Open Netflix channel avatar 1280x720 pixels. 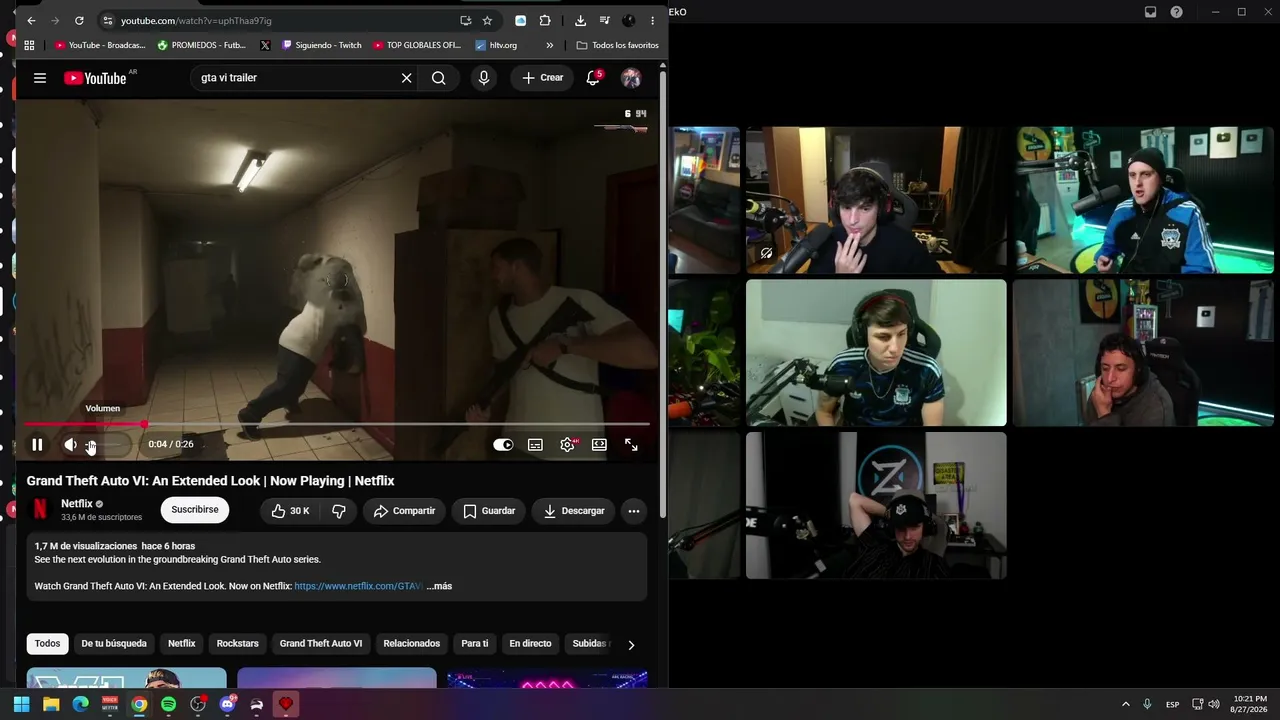40,510
